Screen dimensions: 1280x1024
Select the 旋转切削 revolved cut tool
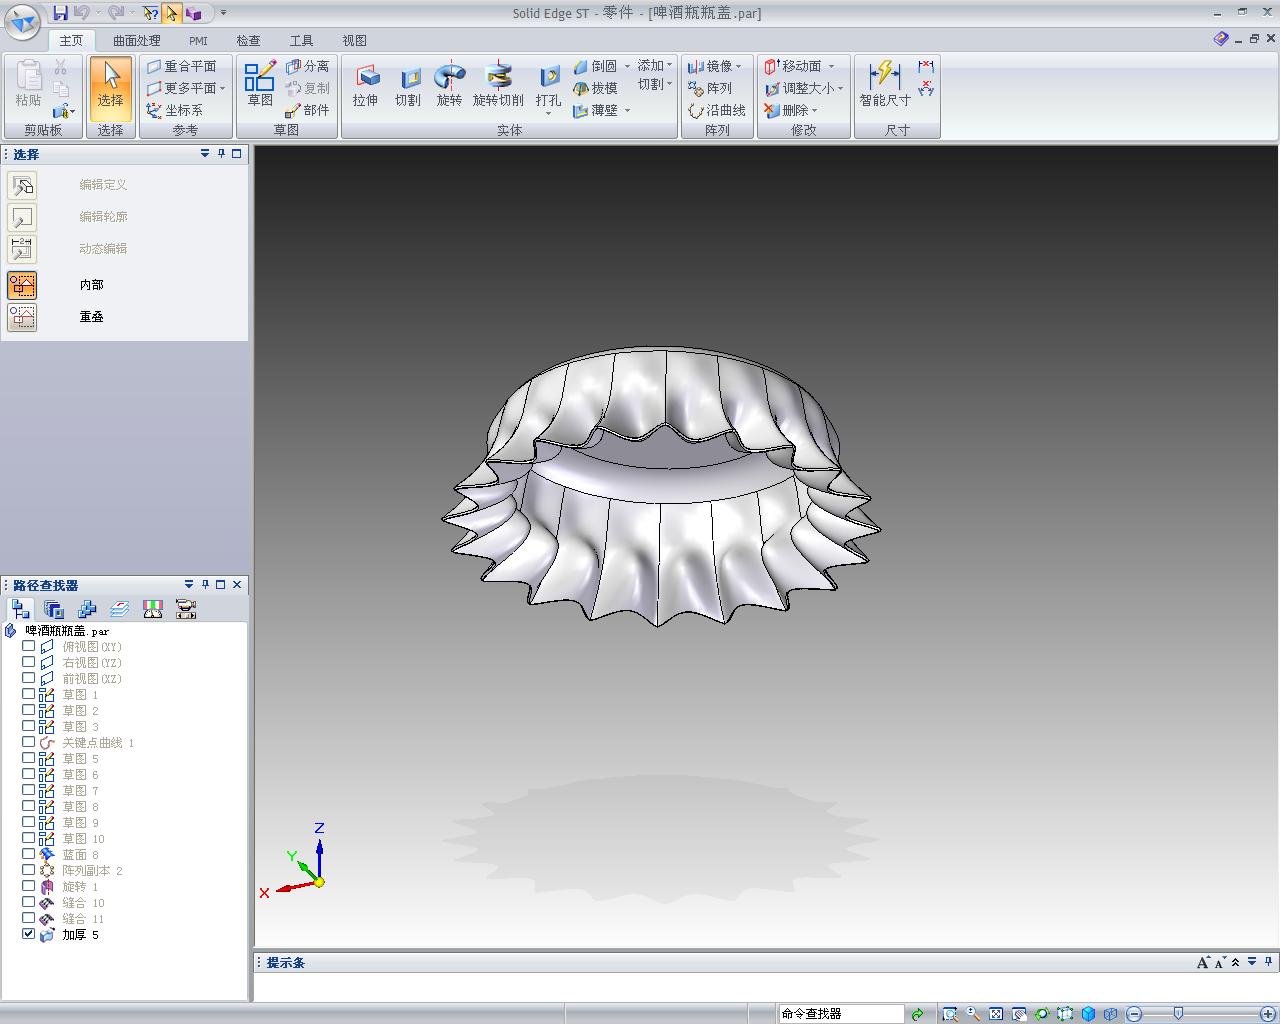pos(498,85)
